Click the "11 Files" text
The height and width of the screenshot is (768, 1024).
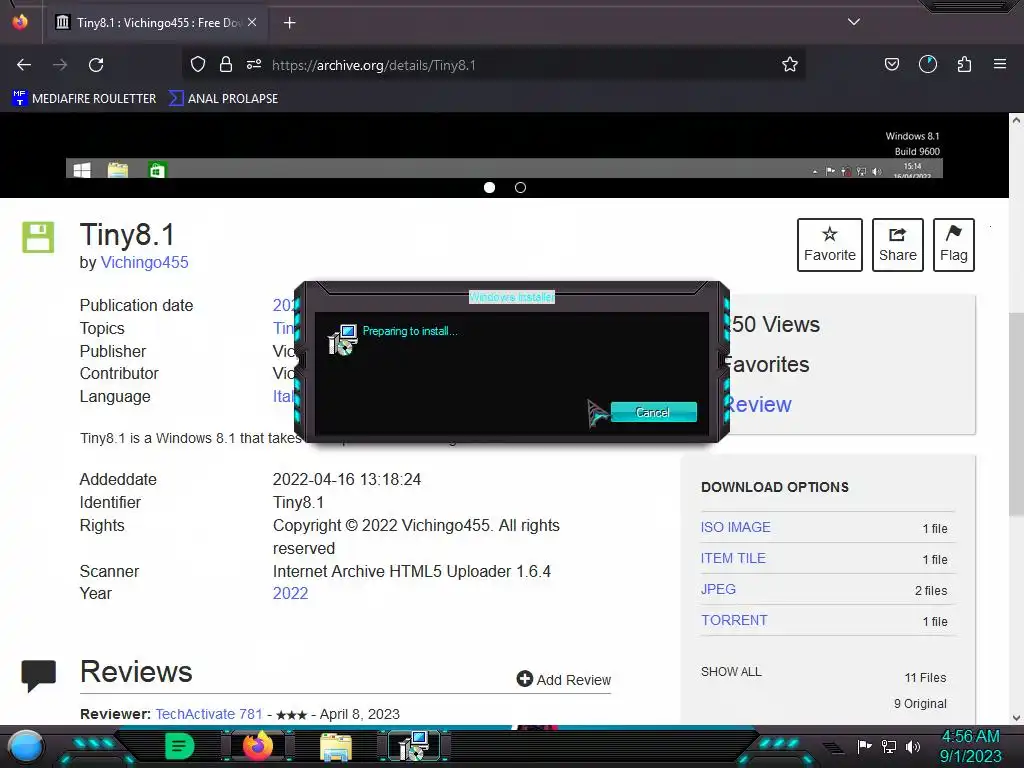tap(925, 678)
